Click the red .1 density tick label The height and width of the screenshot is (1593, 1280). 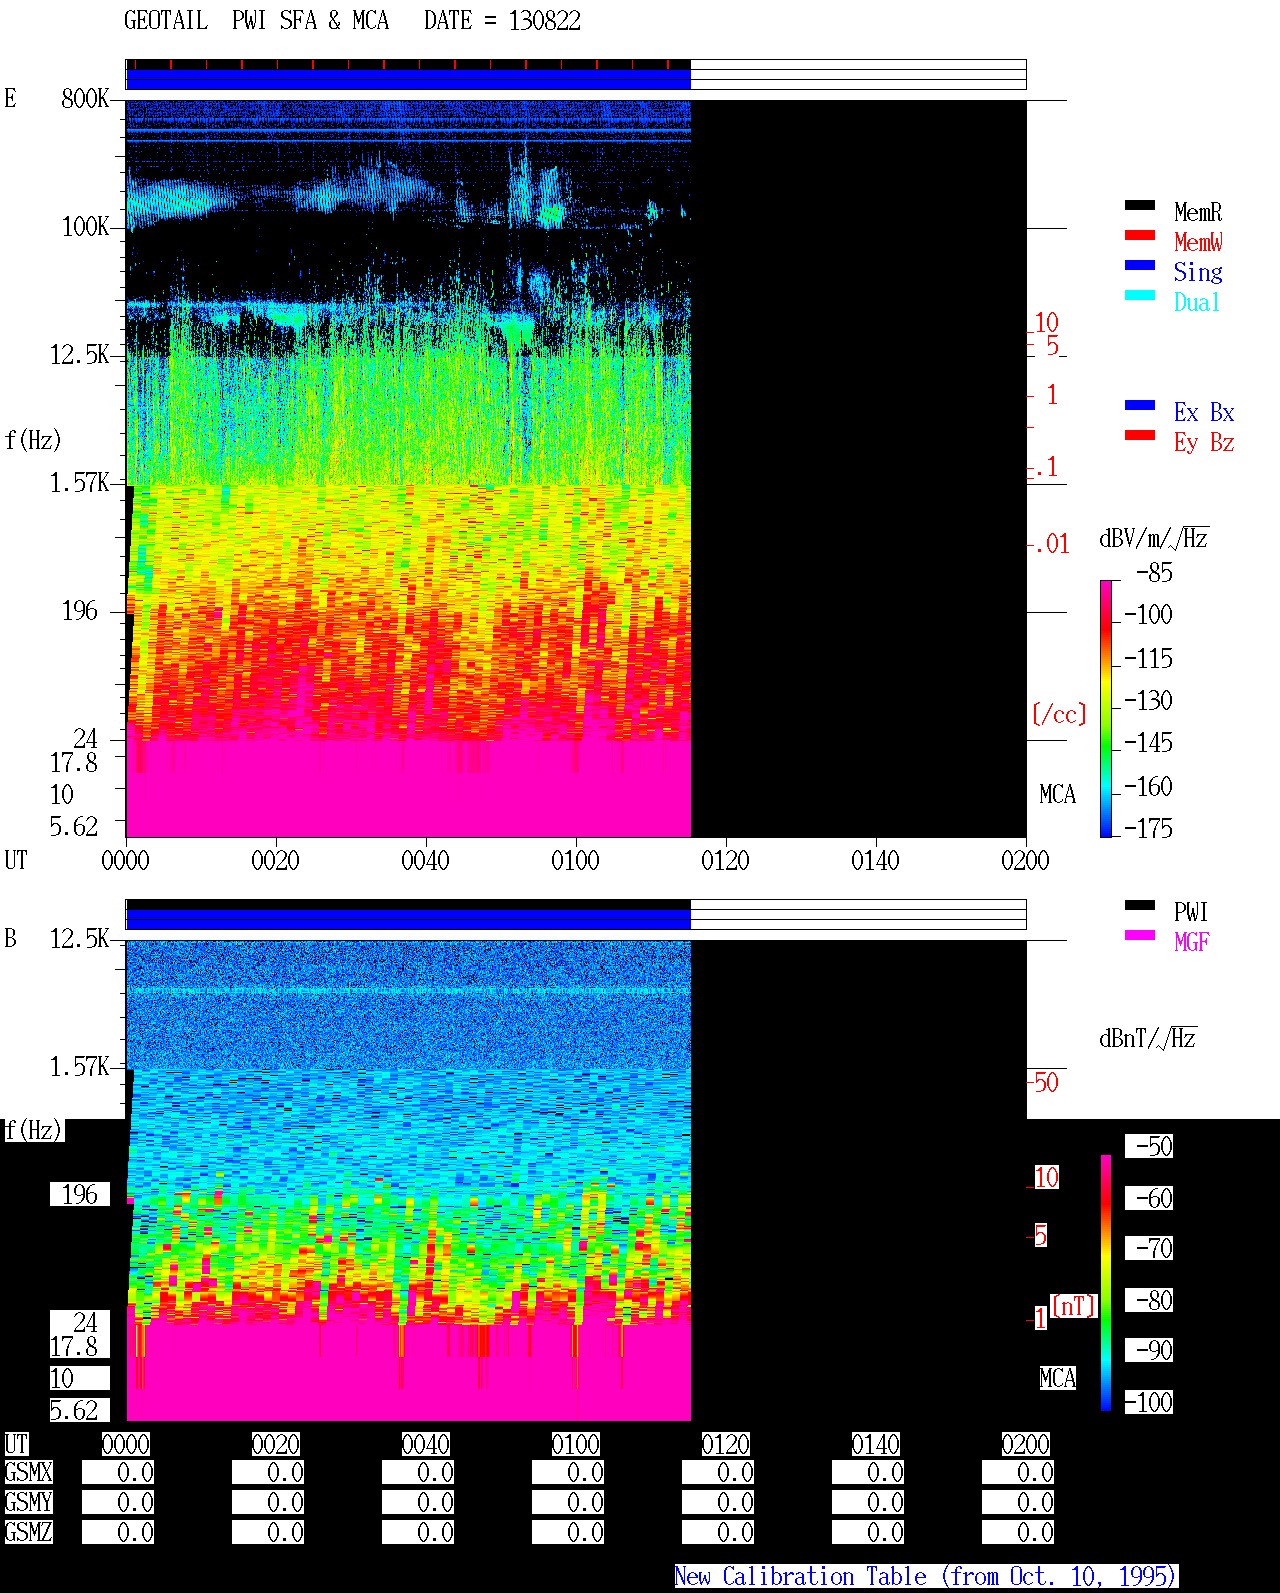click(x=1045, y=467)
